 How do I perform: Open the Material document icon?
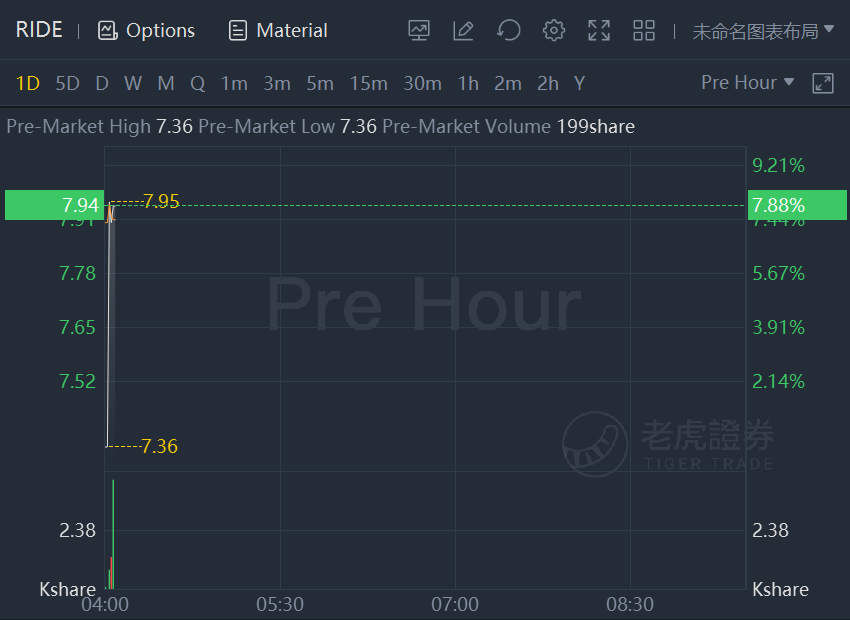click(237, 30)
